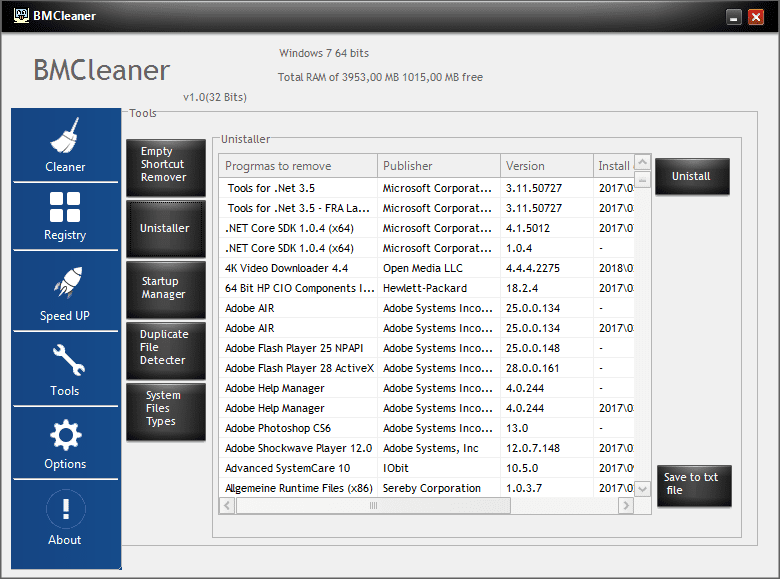
Task: Switch to the Startup Manager tool
Action: (166, 290)
